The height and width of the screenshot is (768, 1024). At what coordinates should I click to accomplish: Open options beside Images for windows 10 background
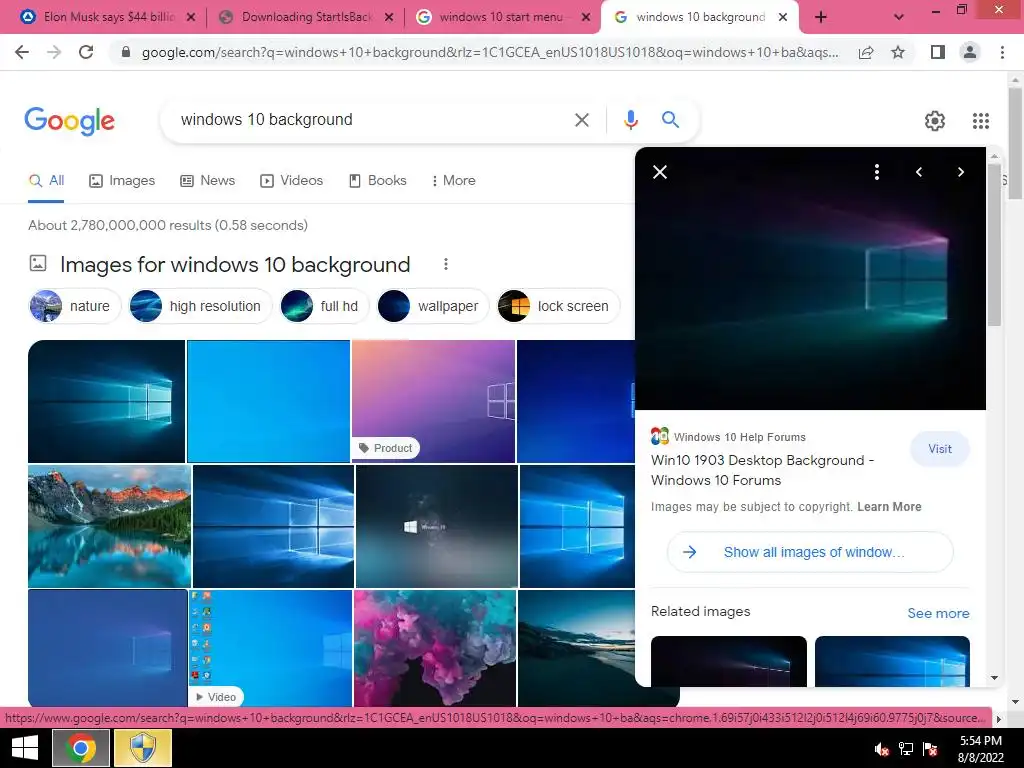point(446,264)
